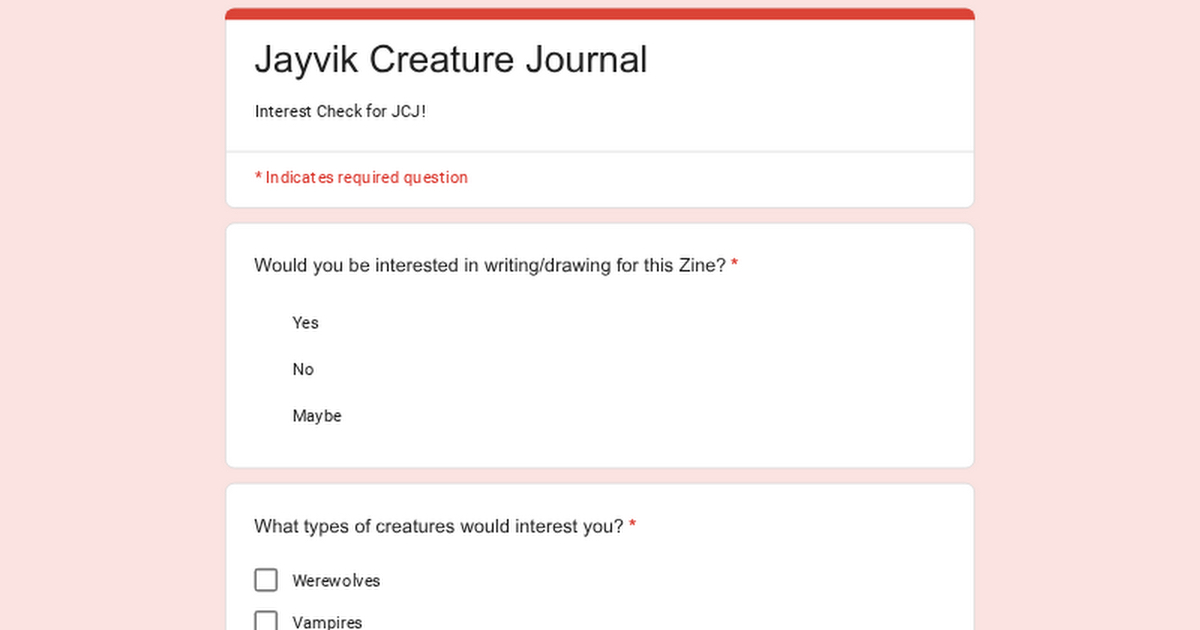
Task: Click the writing/drawing Zine question text
Action: coord(489,266)
